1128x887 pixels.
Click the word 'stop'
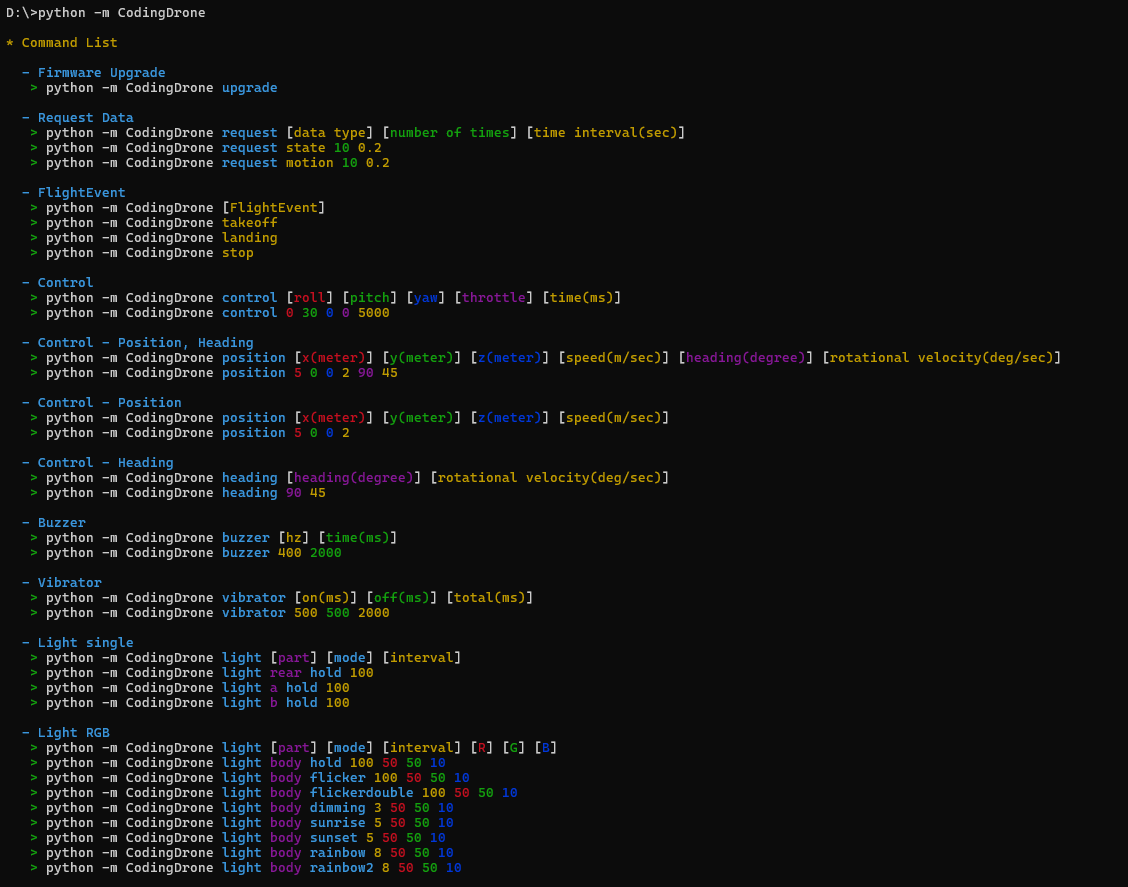tap(237, 253)
